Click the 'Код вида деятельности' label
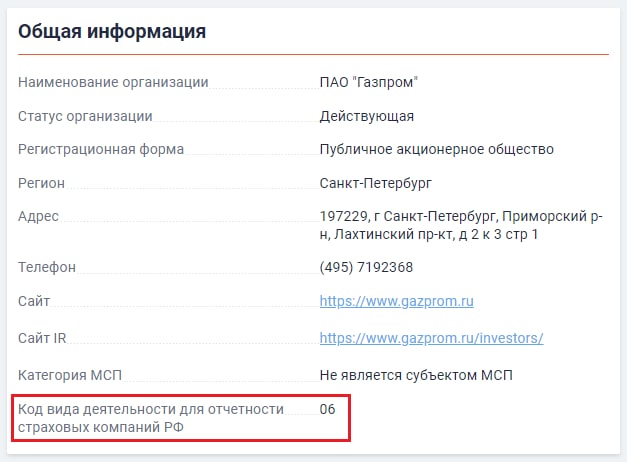 [151, 418]
